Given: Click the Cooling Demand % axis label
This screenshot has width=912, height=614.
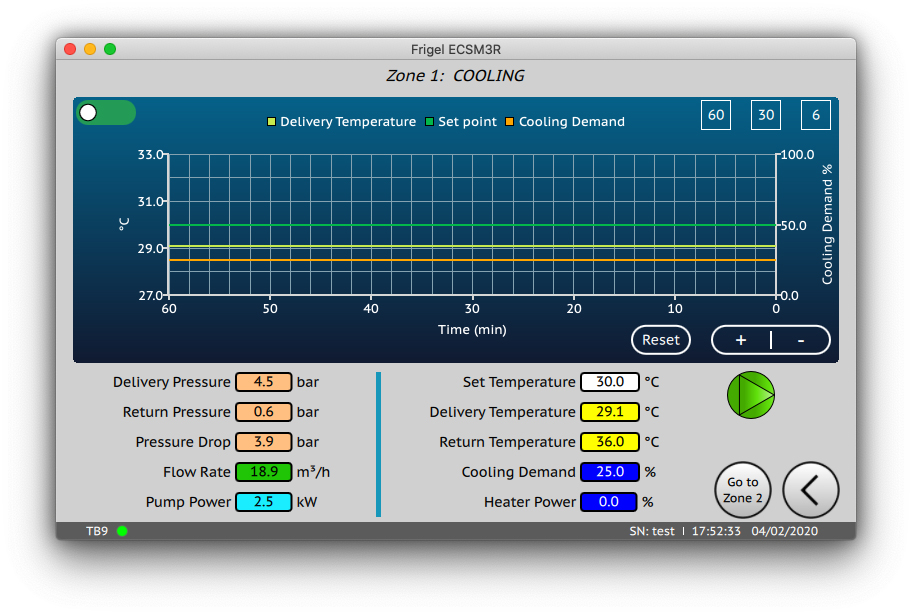Looking at the screenshot, I should [827, 224].
